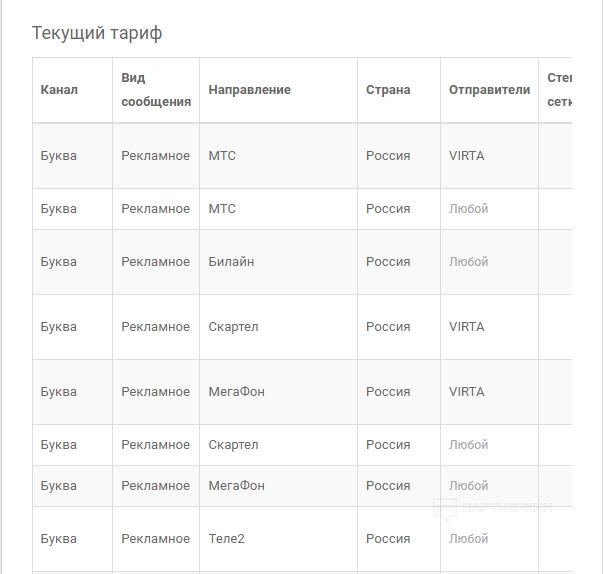Click VIRTA sender in the Скартел row

[x=466, y=327]
